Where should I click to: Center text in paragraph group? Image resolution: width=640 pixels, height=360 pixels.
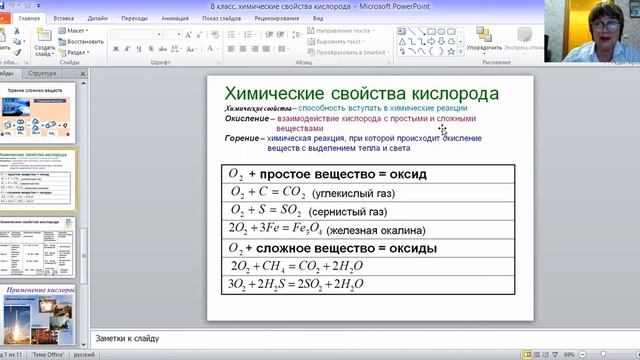coord(243,49)
